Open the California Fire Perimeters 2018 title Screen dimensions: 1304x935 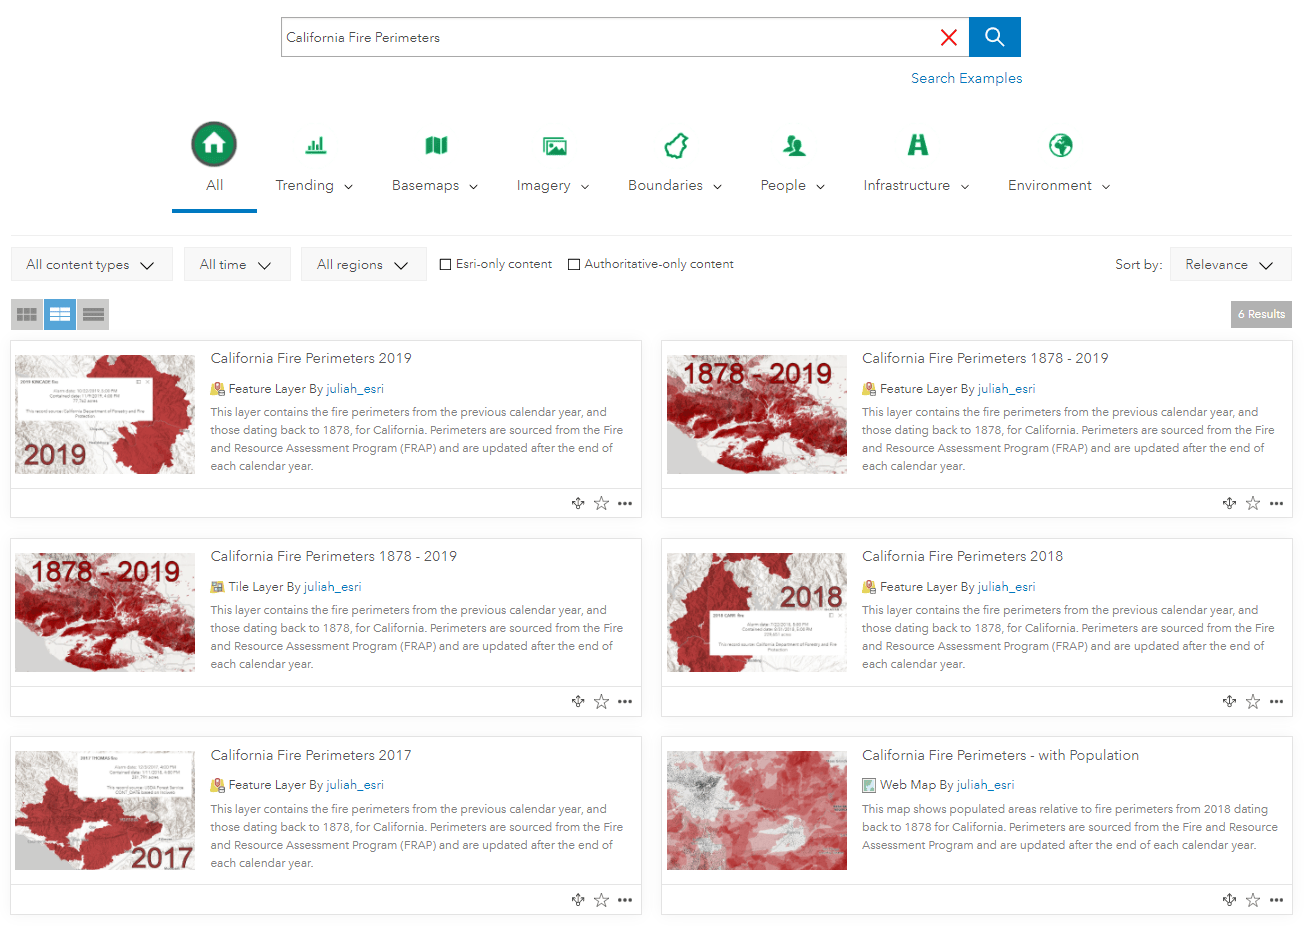click(x=963, y=556)
